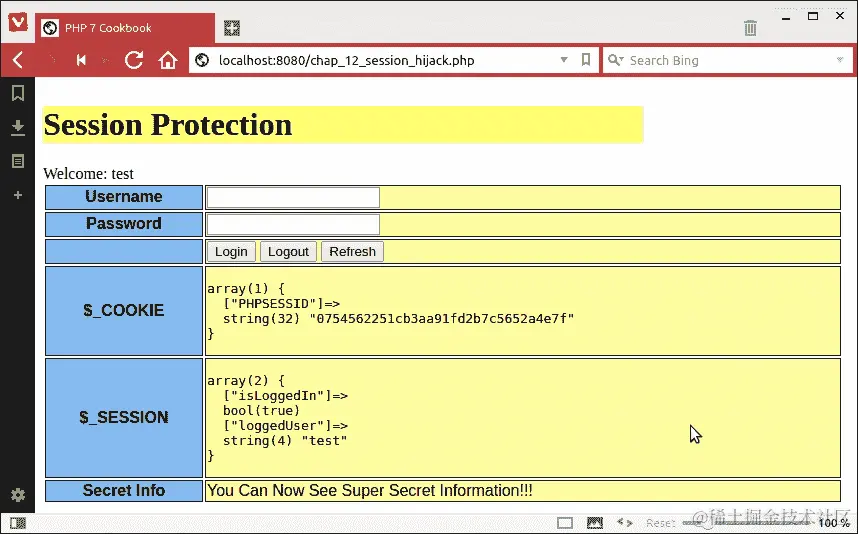Go to the home page
This screenshot has width=858, height=534.
pos(168,60)
